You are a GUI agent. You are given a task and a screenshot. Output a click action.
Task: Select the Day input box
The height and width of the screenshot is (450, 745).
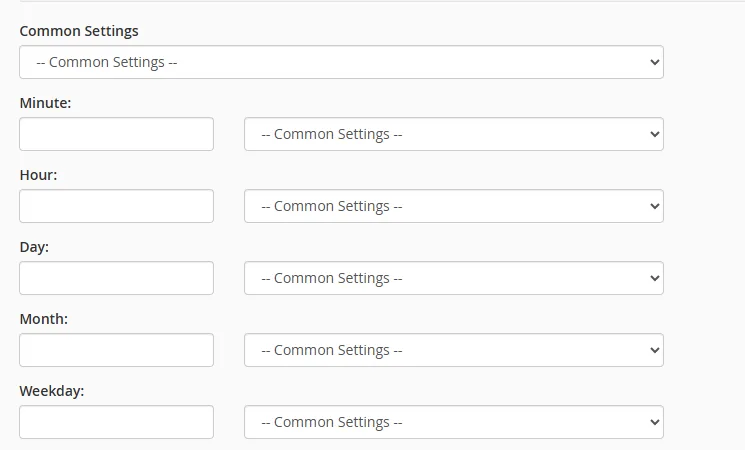(x=116, y=278)
